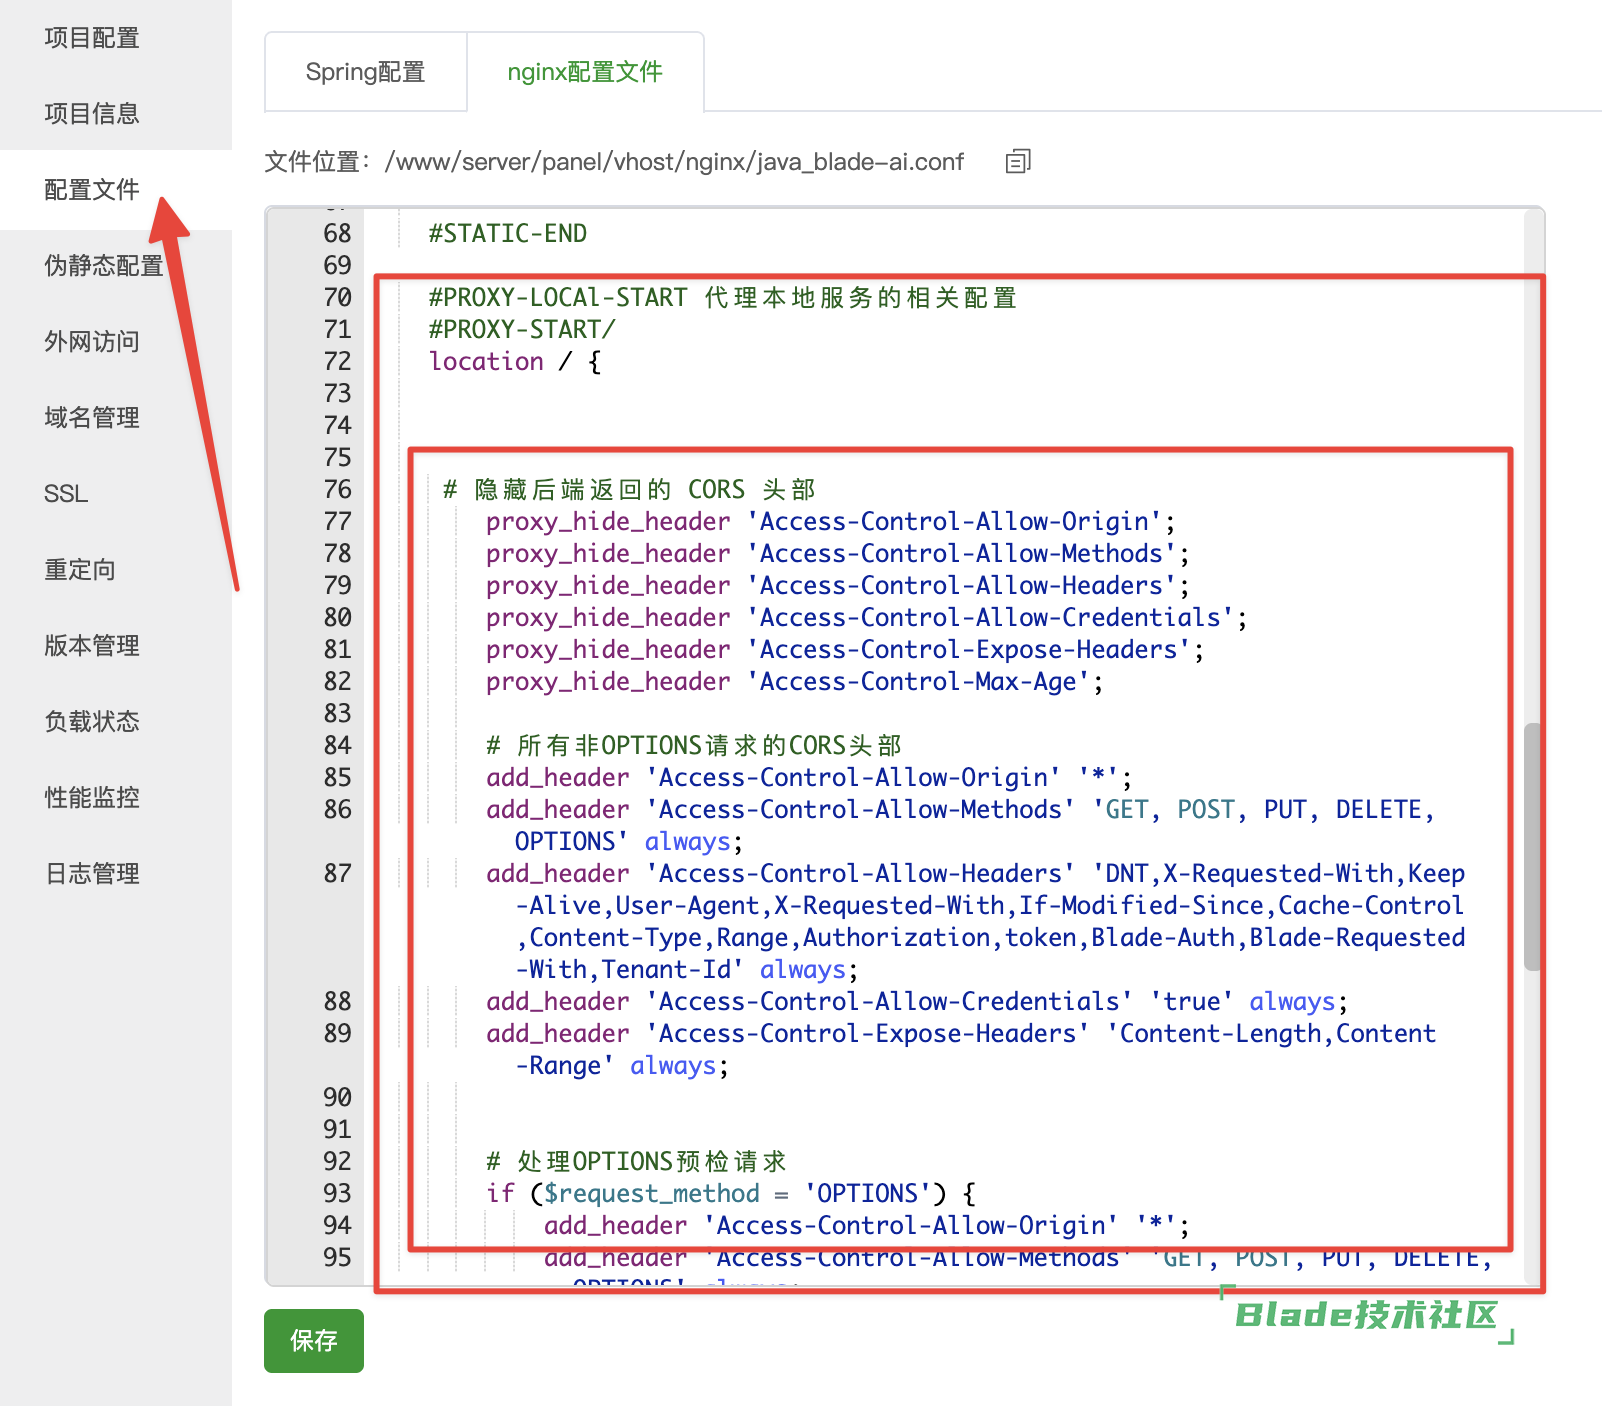Click the 保存 button
The image size is (1602, 1406).
click(x=313, y=1340)
